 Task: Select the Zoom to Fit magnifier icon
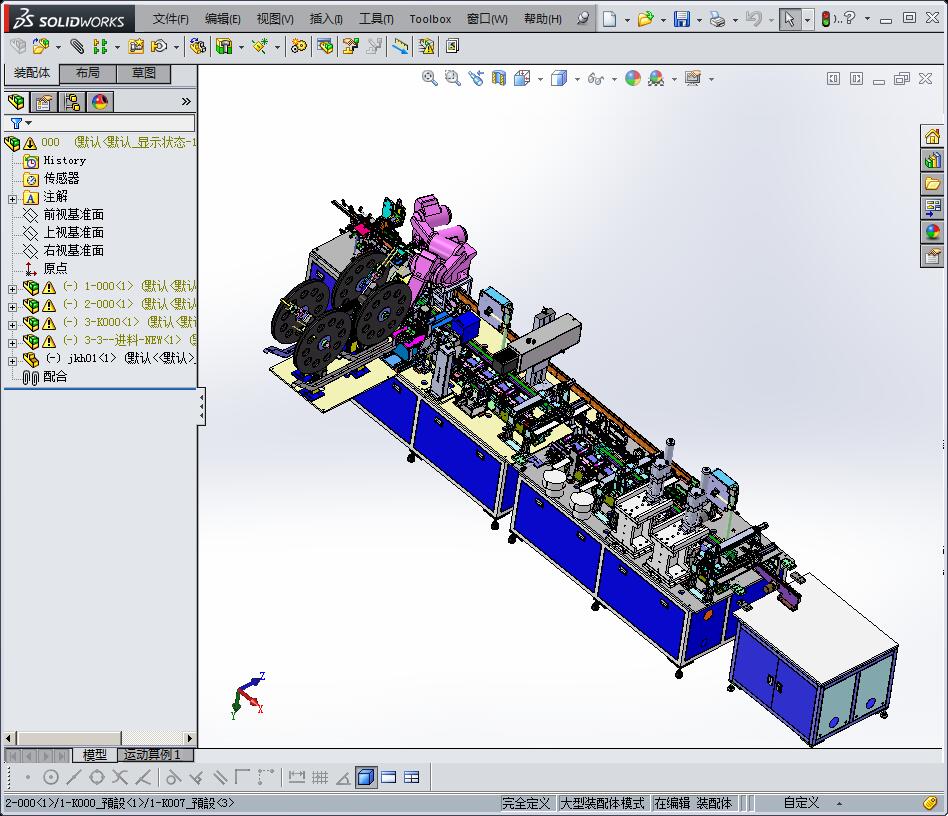430,78
